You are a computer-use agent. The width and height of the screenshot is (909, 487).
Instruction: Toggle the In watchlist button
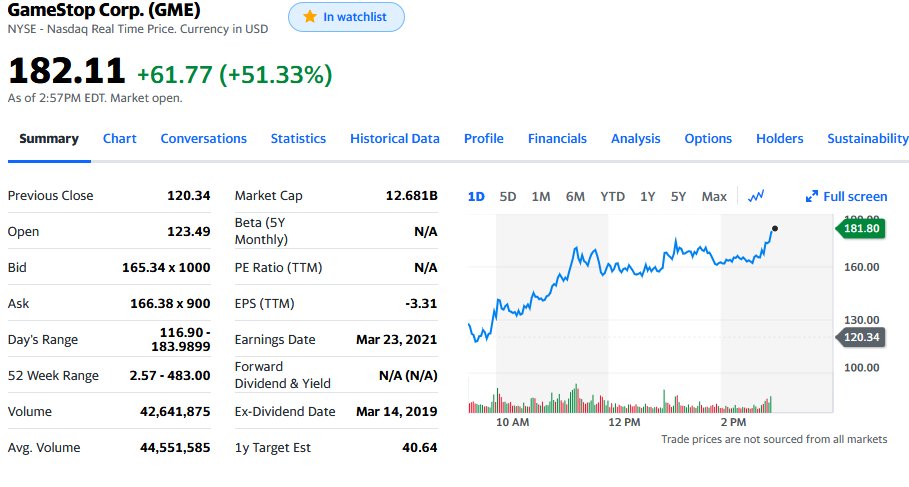(x=346, y=17)
